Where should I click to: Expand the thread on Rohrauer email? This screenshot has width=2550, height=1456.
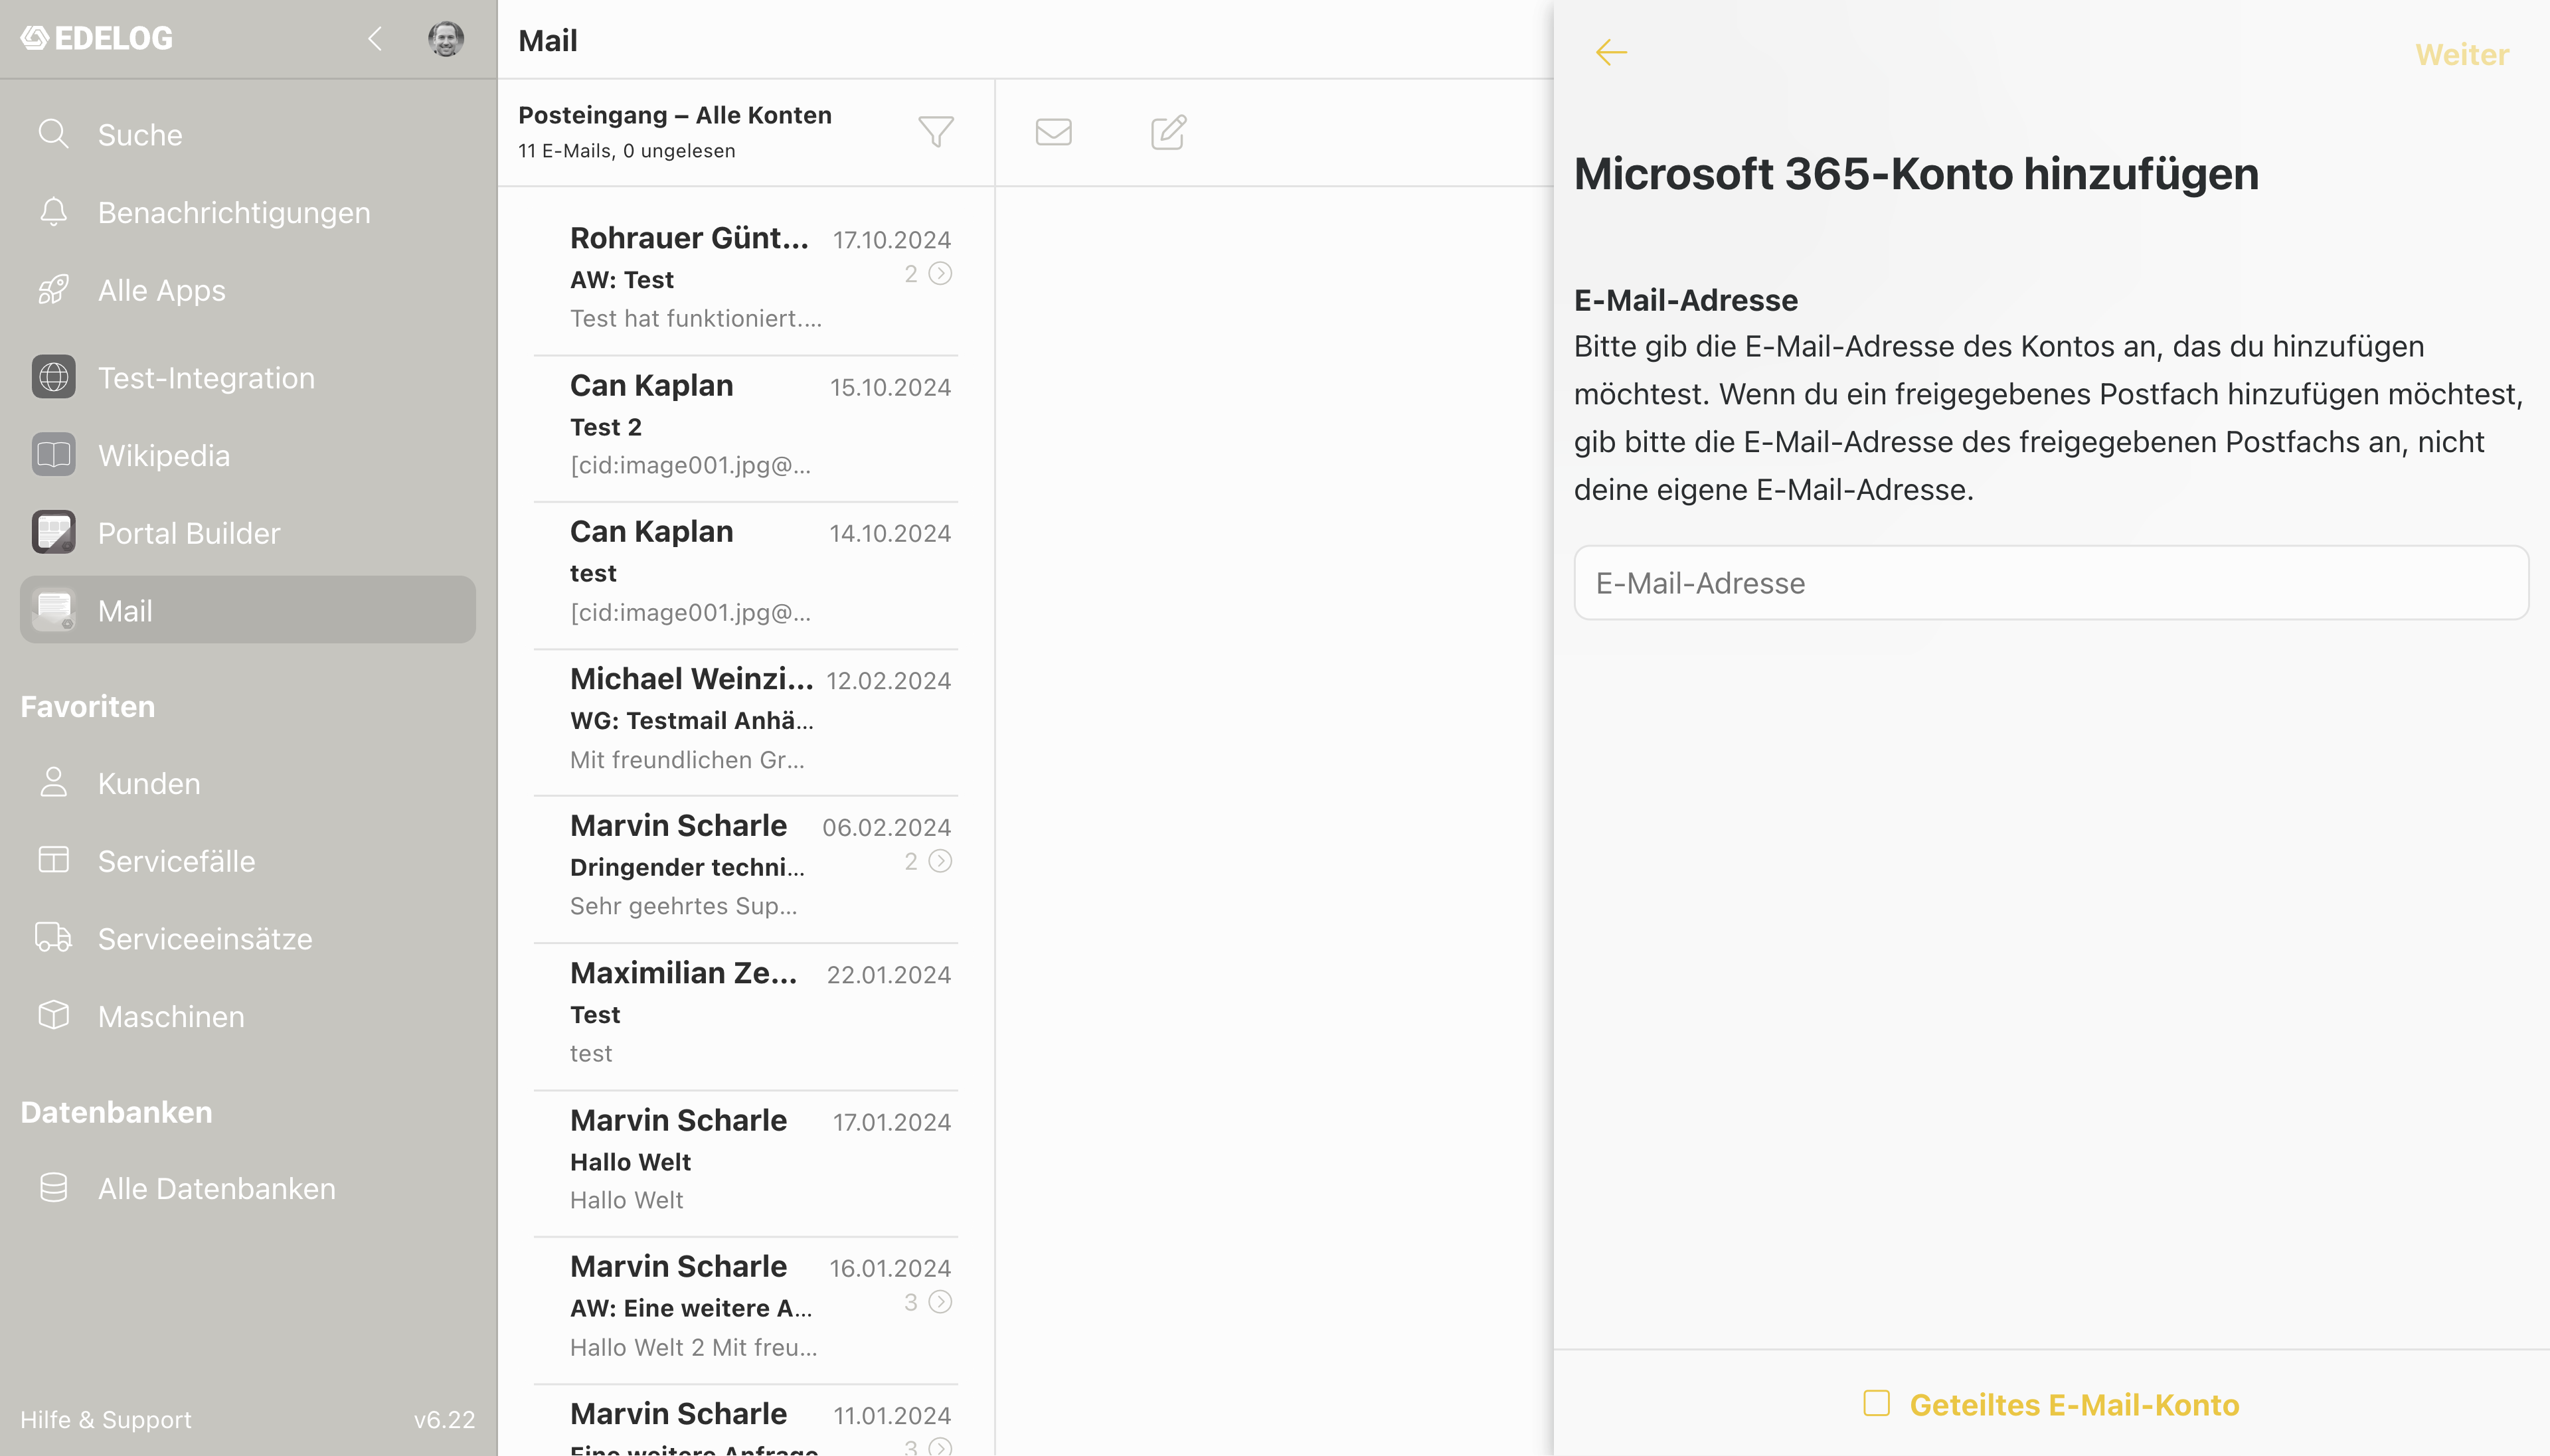940,274
